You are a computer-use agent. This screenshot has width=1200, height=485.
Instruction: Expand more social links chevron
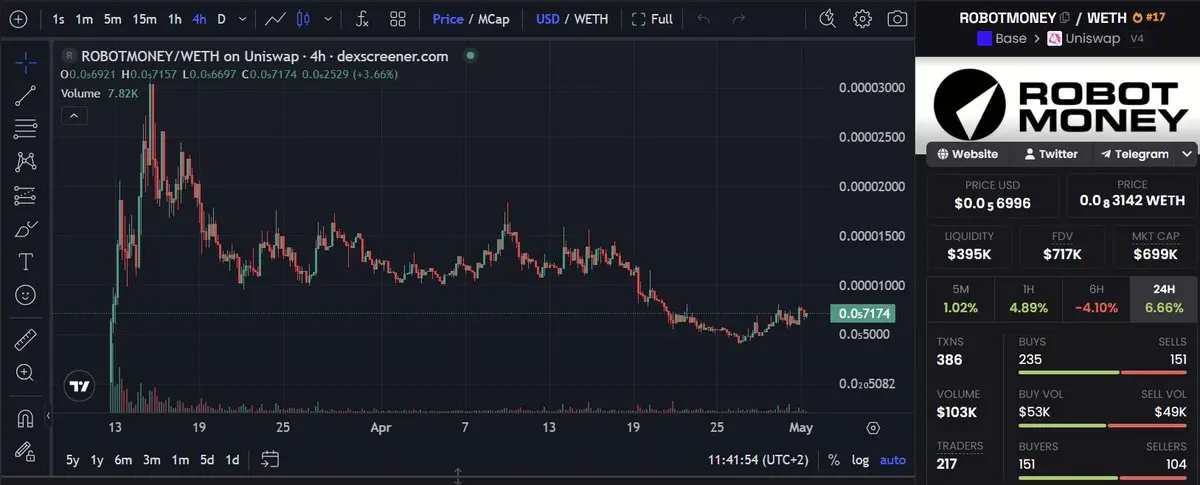(x=1187, y=154)
